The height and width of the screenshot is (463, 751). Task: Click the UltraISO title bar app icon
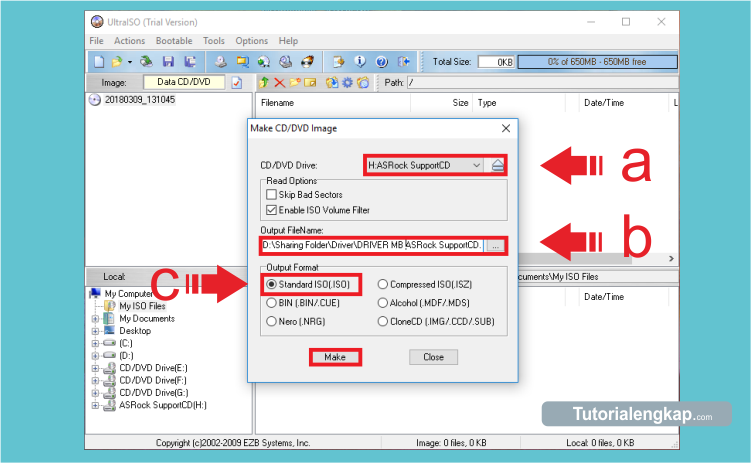[97, 22]
